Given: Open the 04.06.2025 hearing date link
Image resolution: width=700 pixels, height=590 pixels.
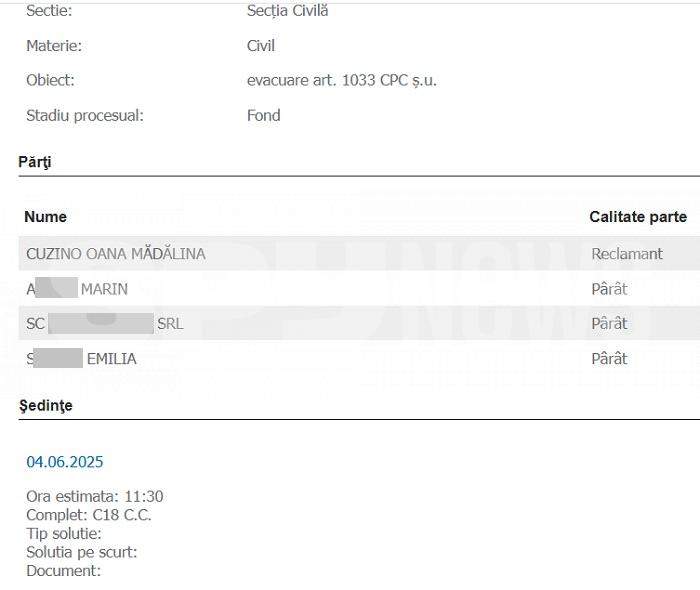Looking at the screenshot, I should (65, 461).
